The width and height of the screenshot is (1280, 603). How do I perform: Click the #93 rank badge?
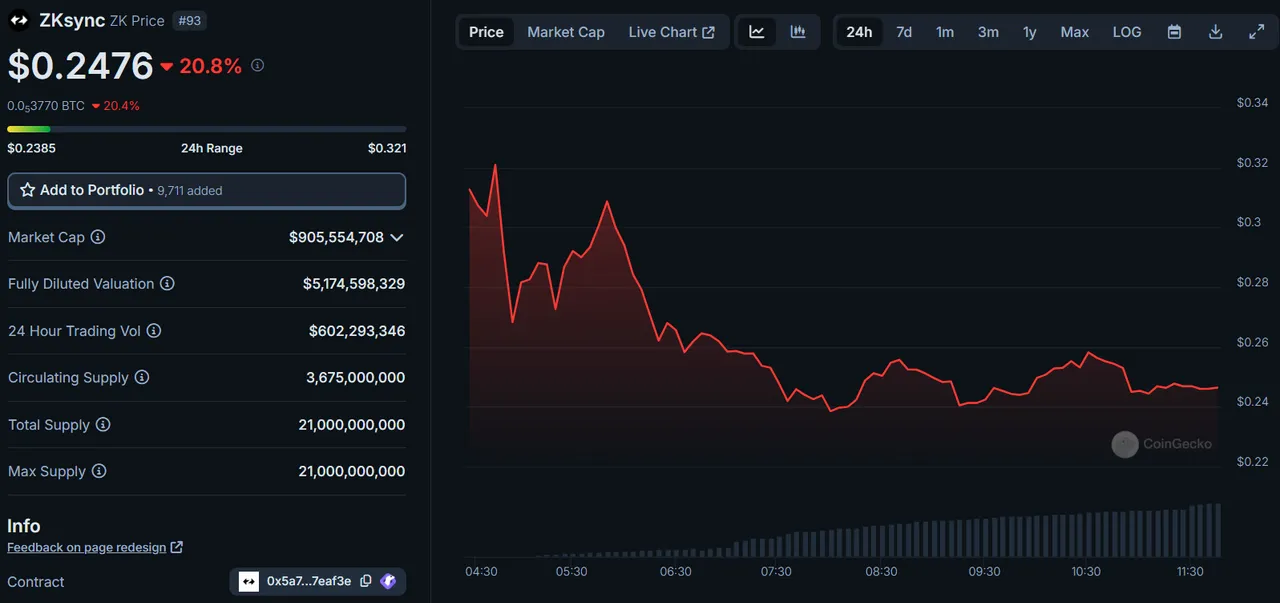(x=189, y=20)
